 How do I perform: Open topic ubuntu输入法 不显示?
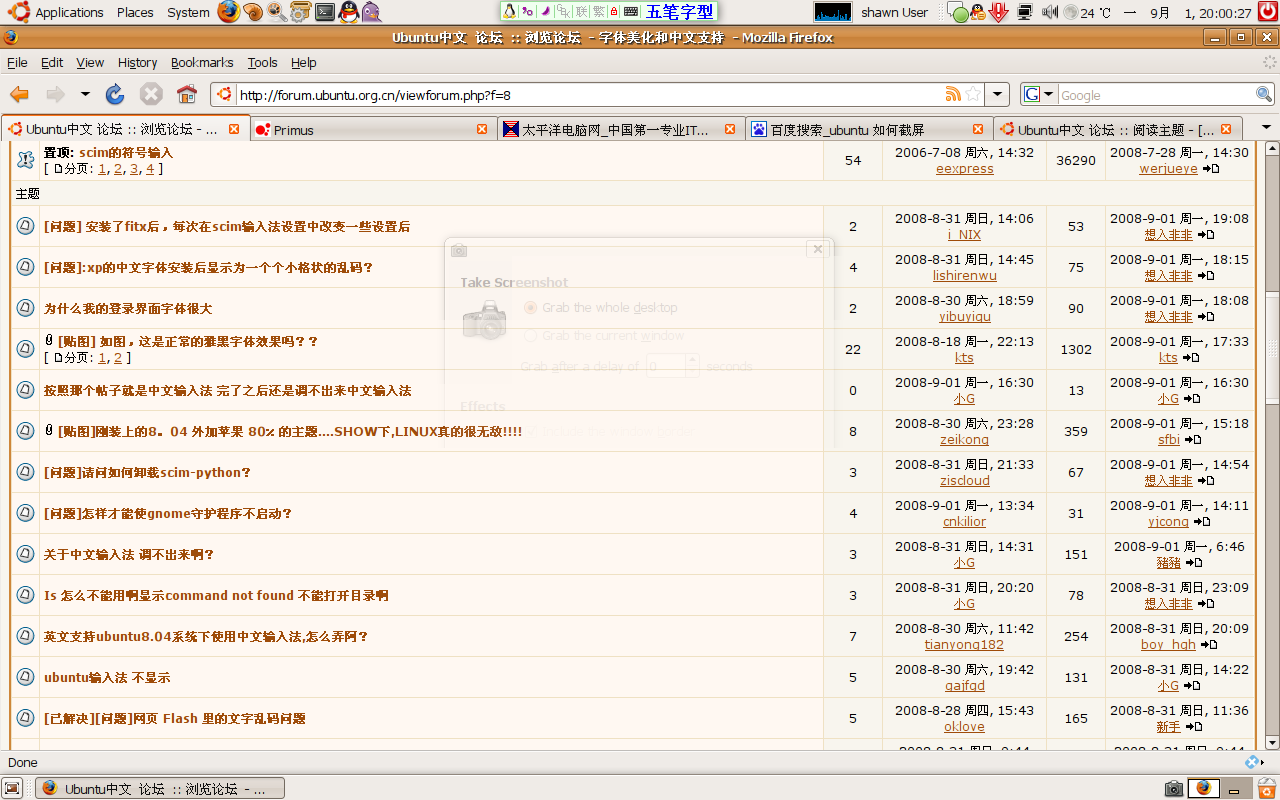[x=107, y=678]
